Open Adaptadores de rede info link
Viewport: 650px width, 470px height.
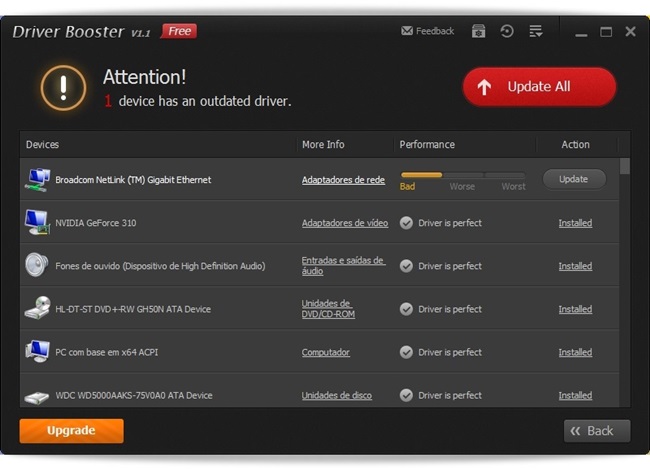coord(343,180)
